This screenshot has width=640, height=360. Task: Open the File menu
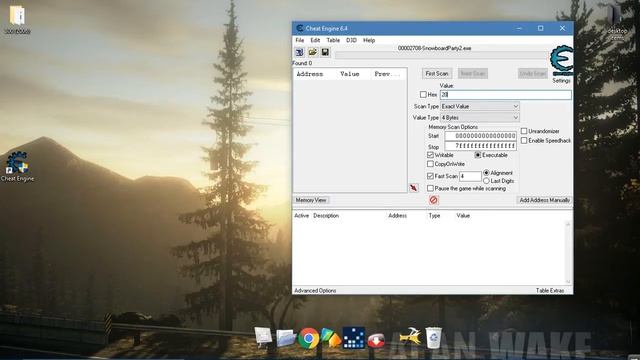300,40
